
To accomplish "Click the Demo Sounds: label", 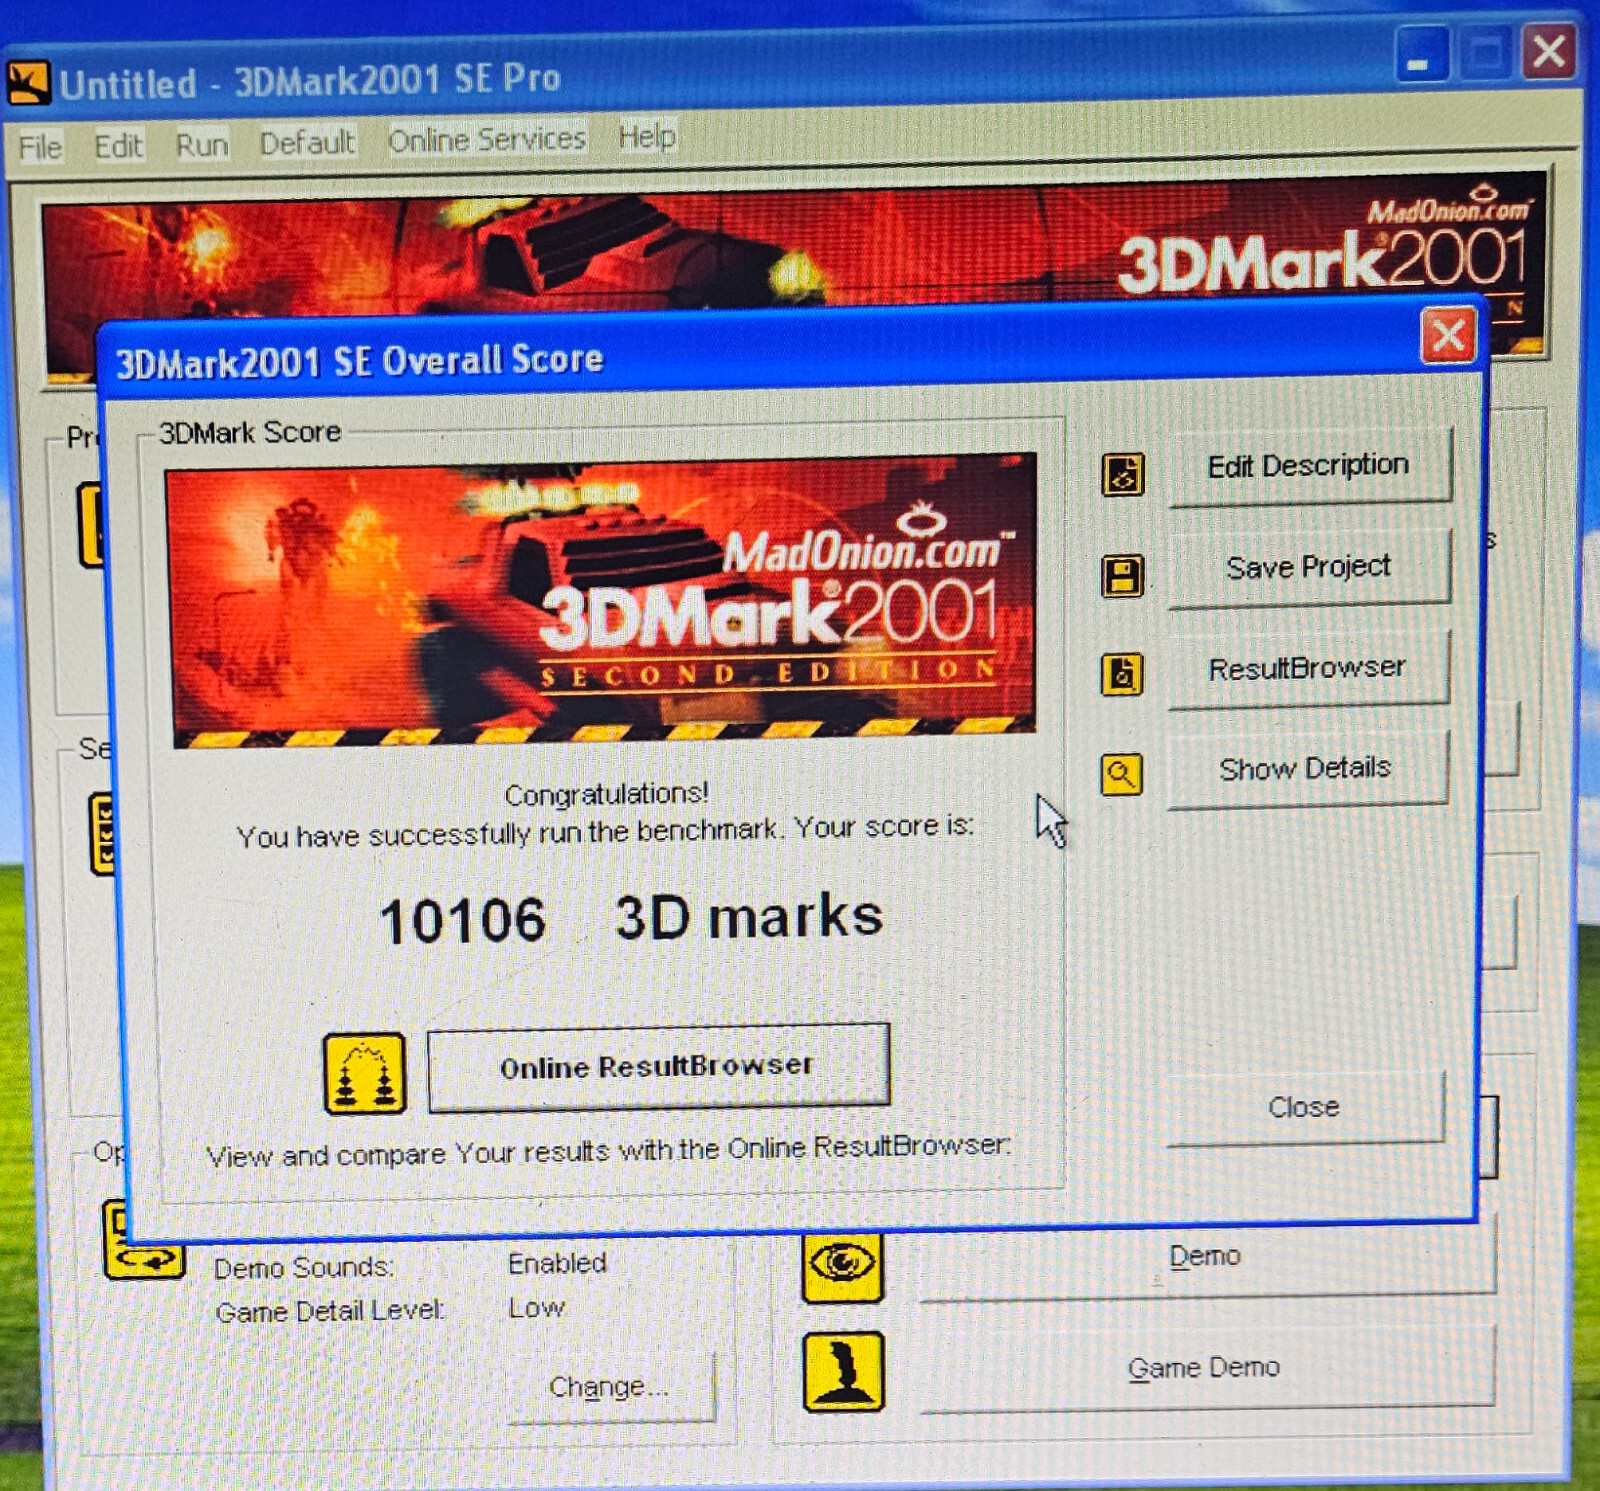I will tap(304, 1268).
